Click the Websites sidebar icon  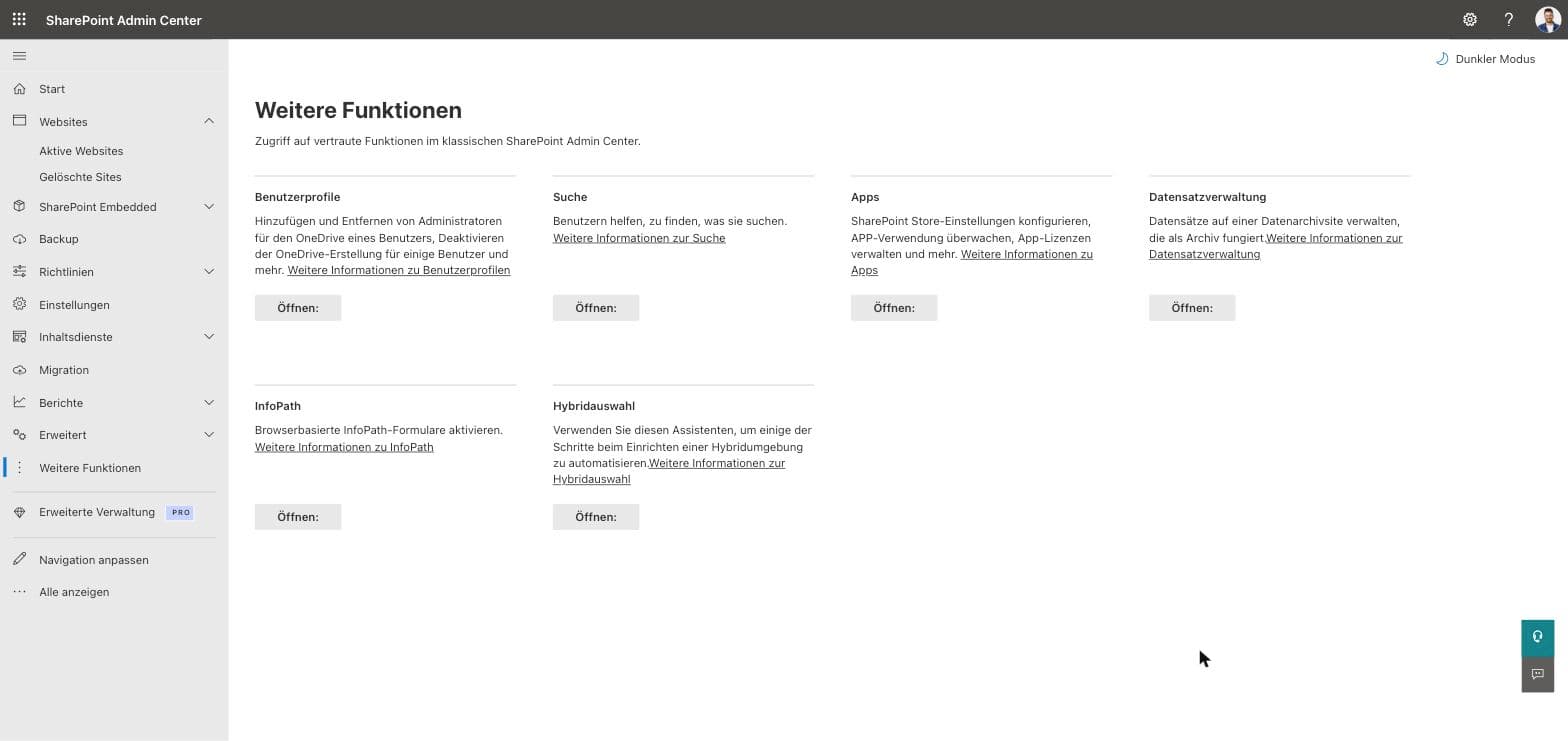coord(19,121)
